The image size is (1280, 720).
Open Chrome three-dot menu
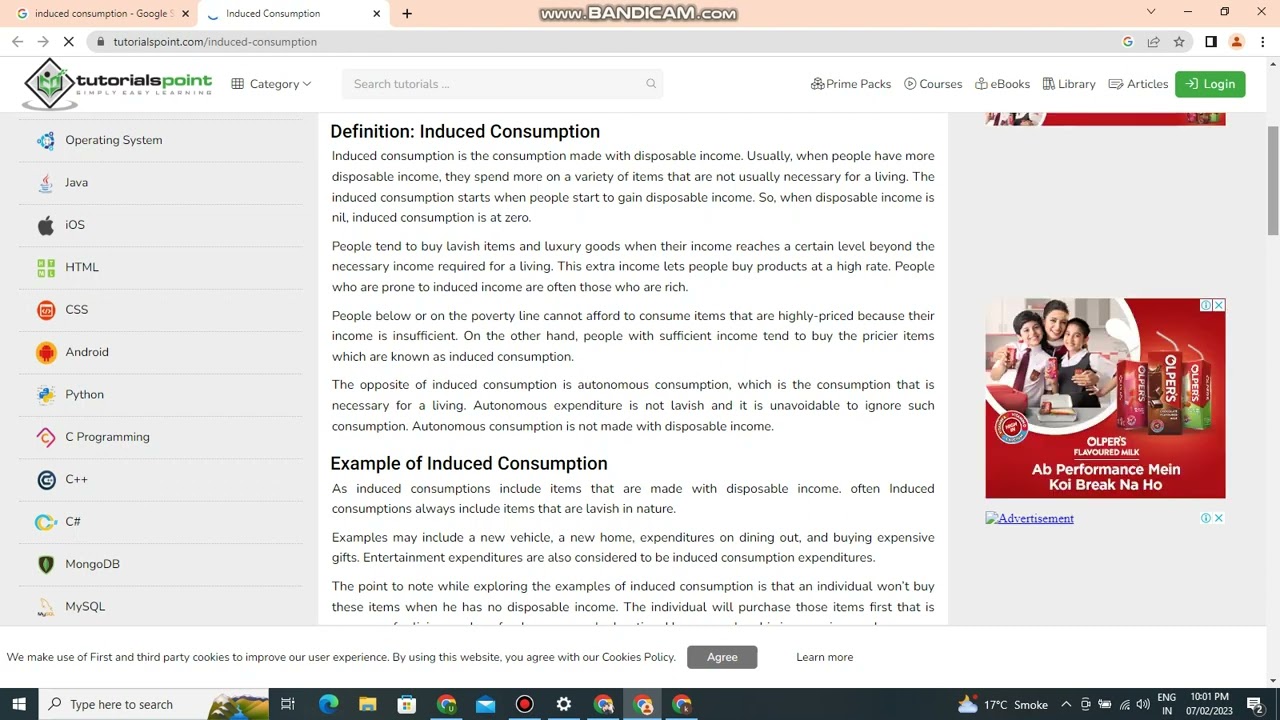pos(1262,41)
